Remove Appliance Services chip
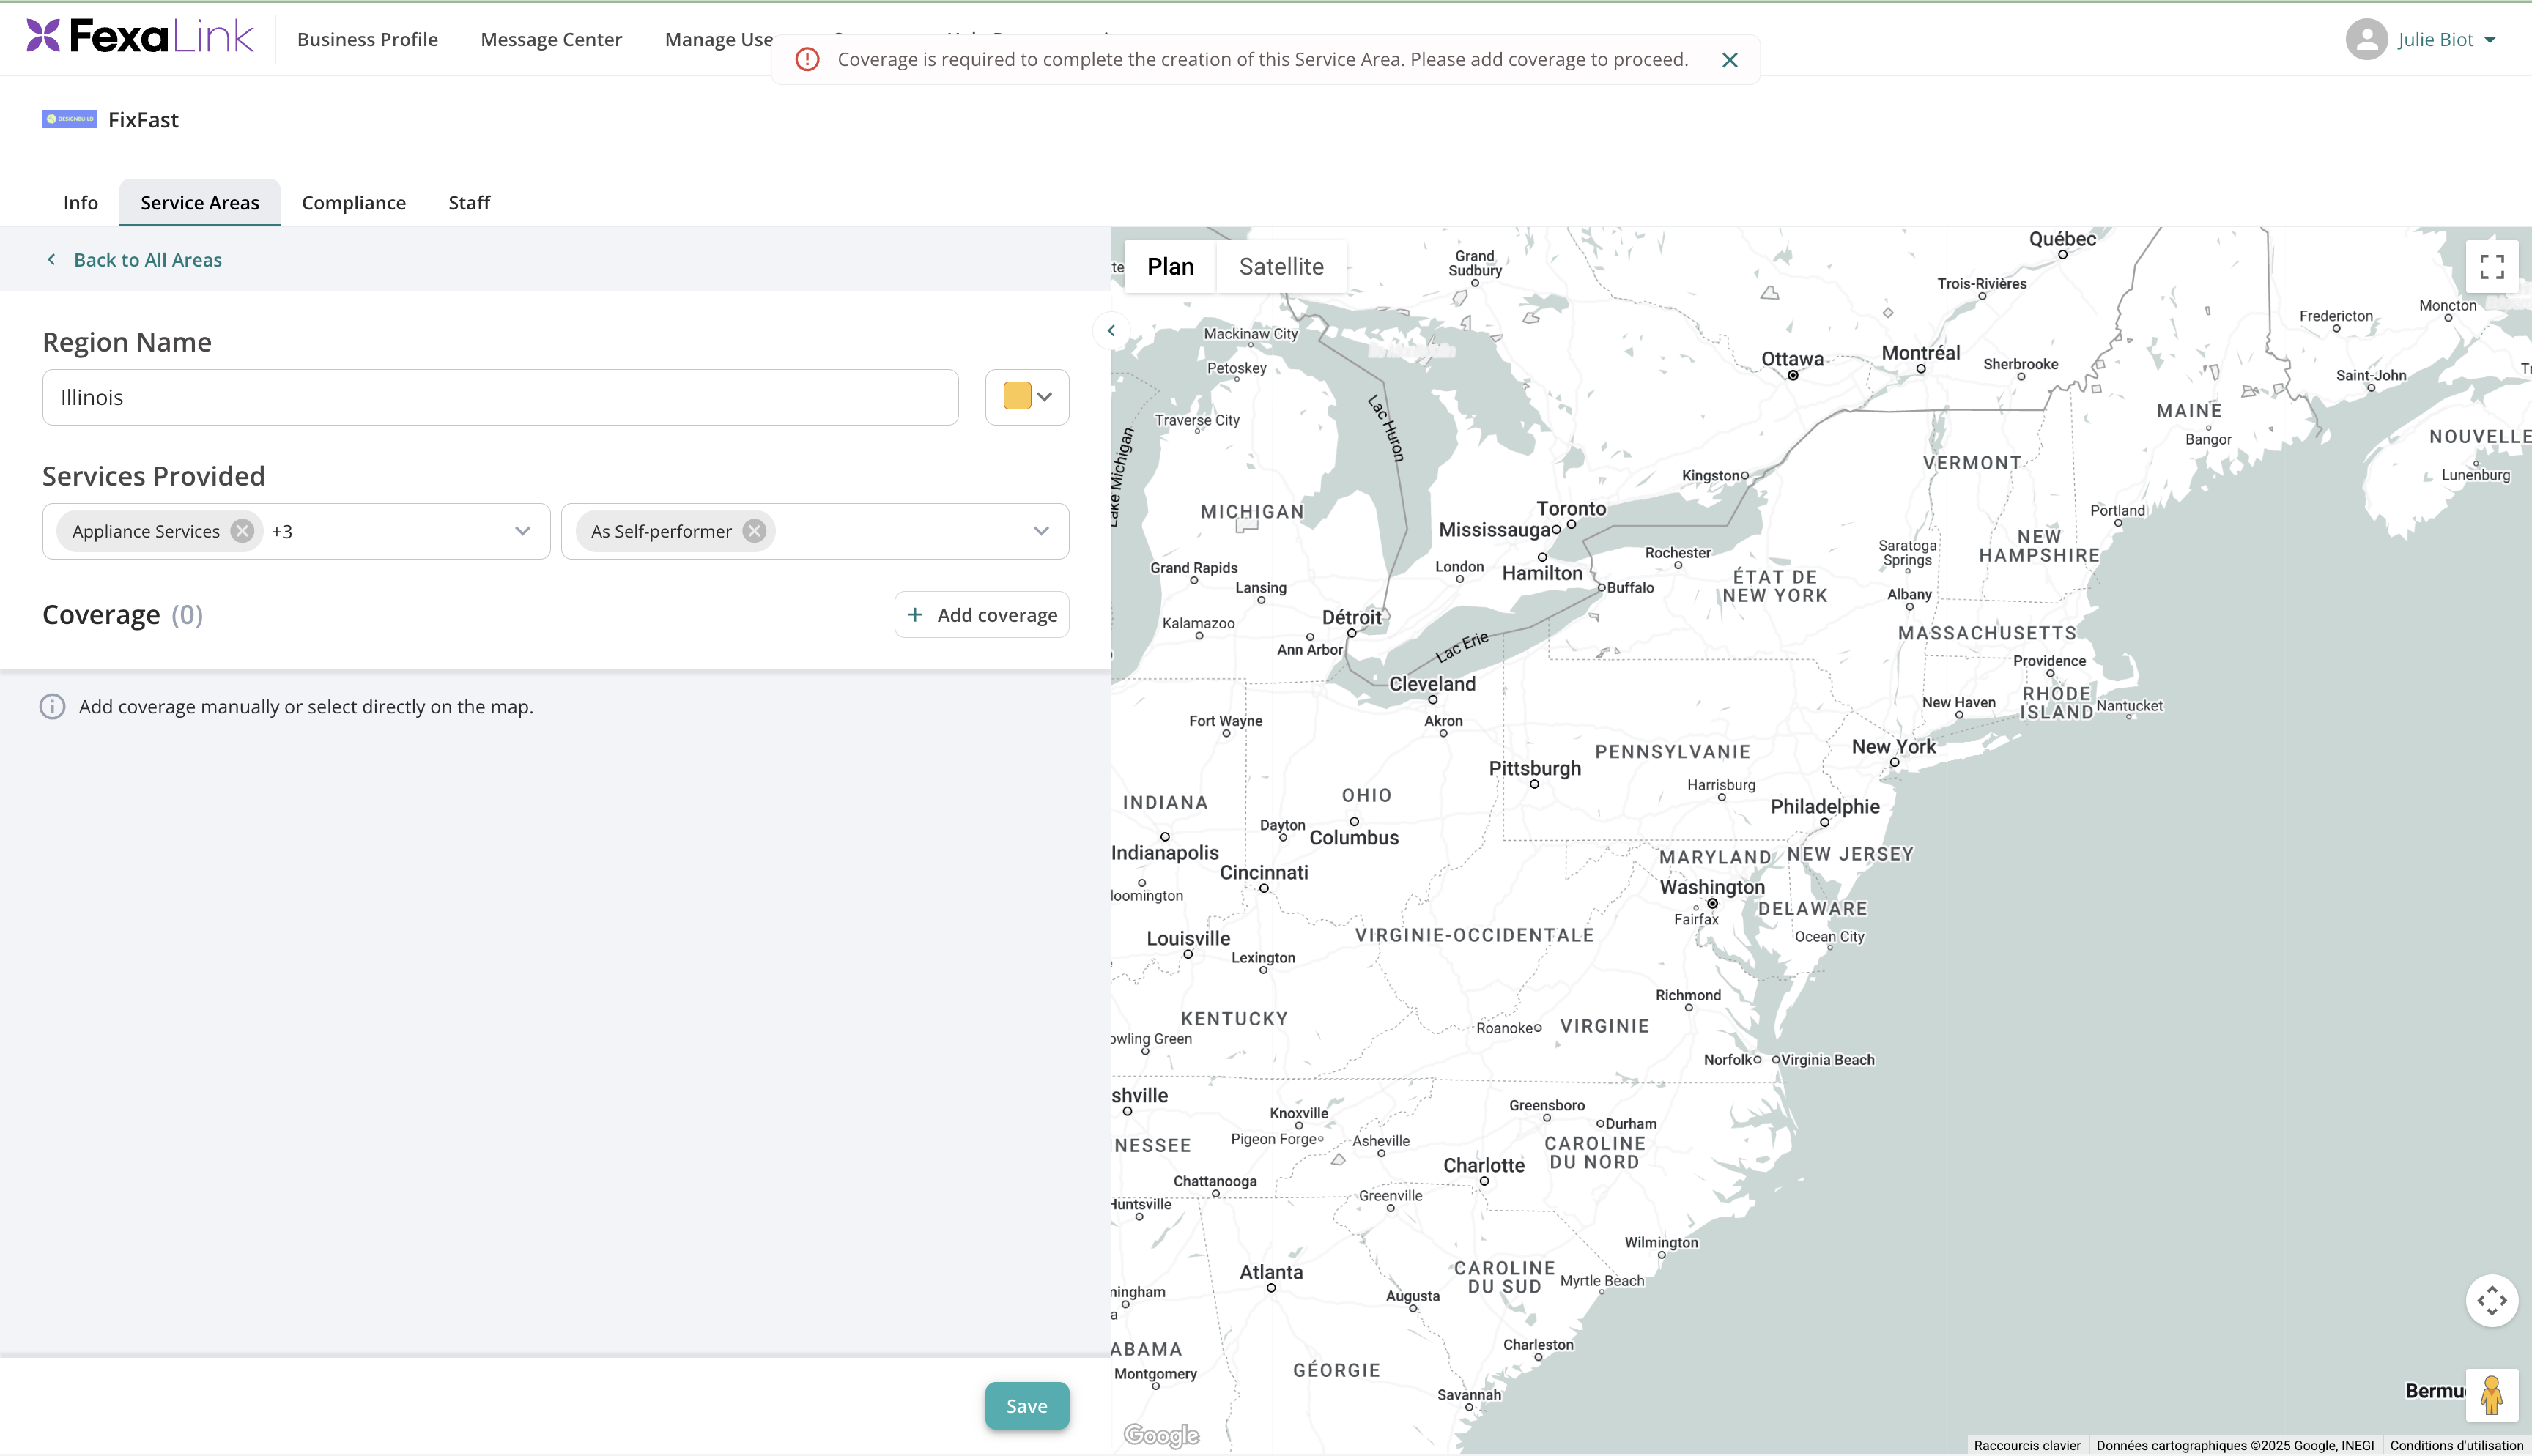The width and height of the screenshot is (2532, 1456). tap(242, 531)
